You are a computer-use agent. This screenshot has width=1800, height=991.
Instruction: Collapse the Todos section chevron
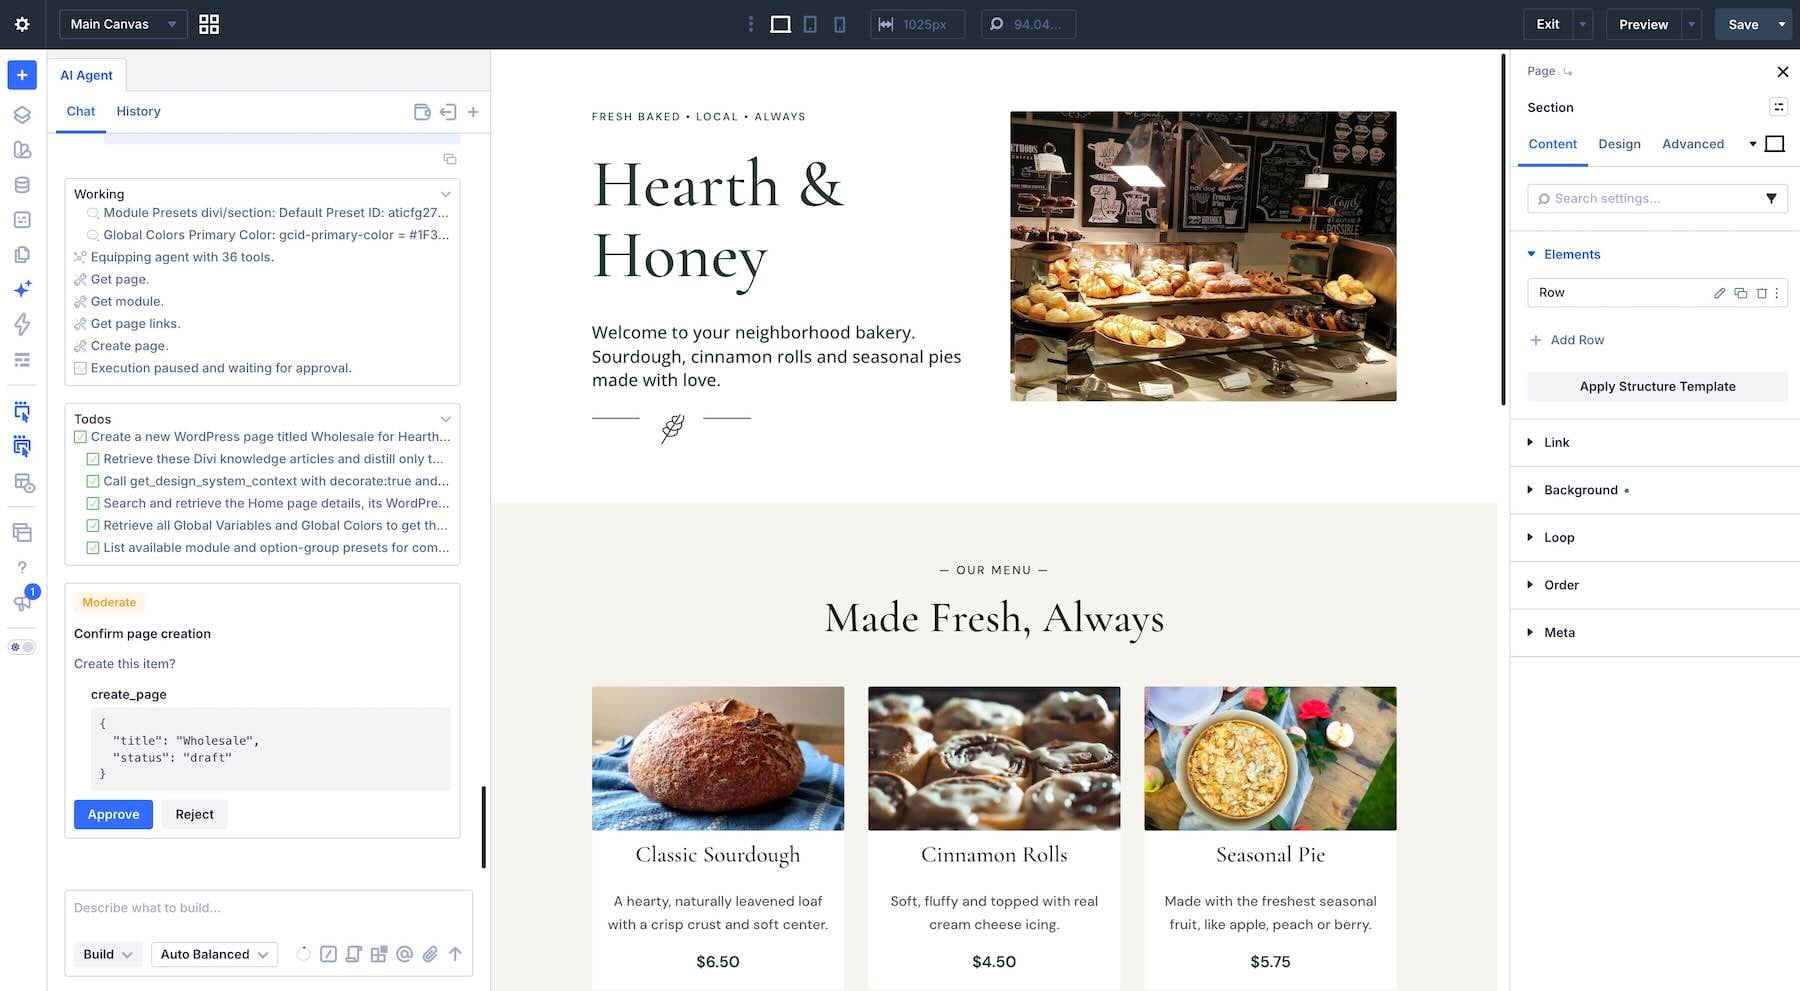(x=446, y=419)
